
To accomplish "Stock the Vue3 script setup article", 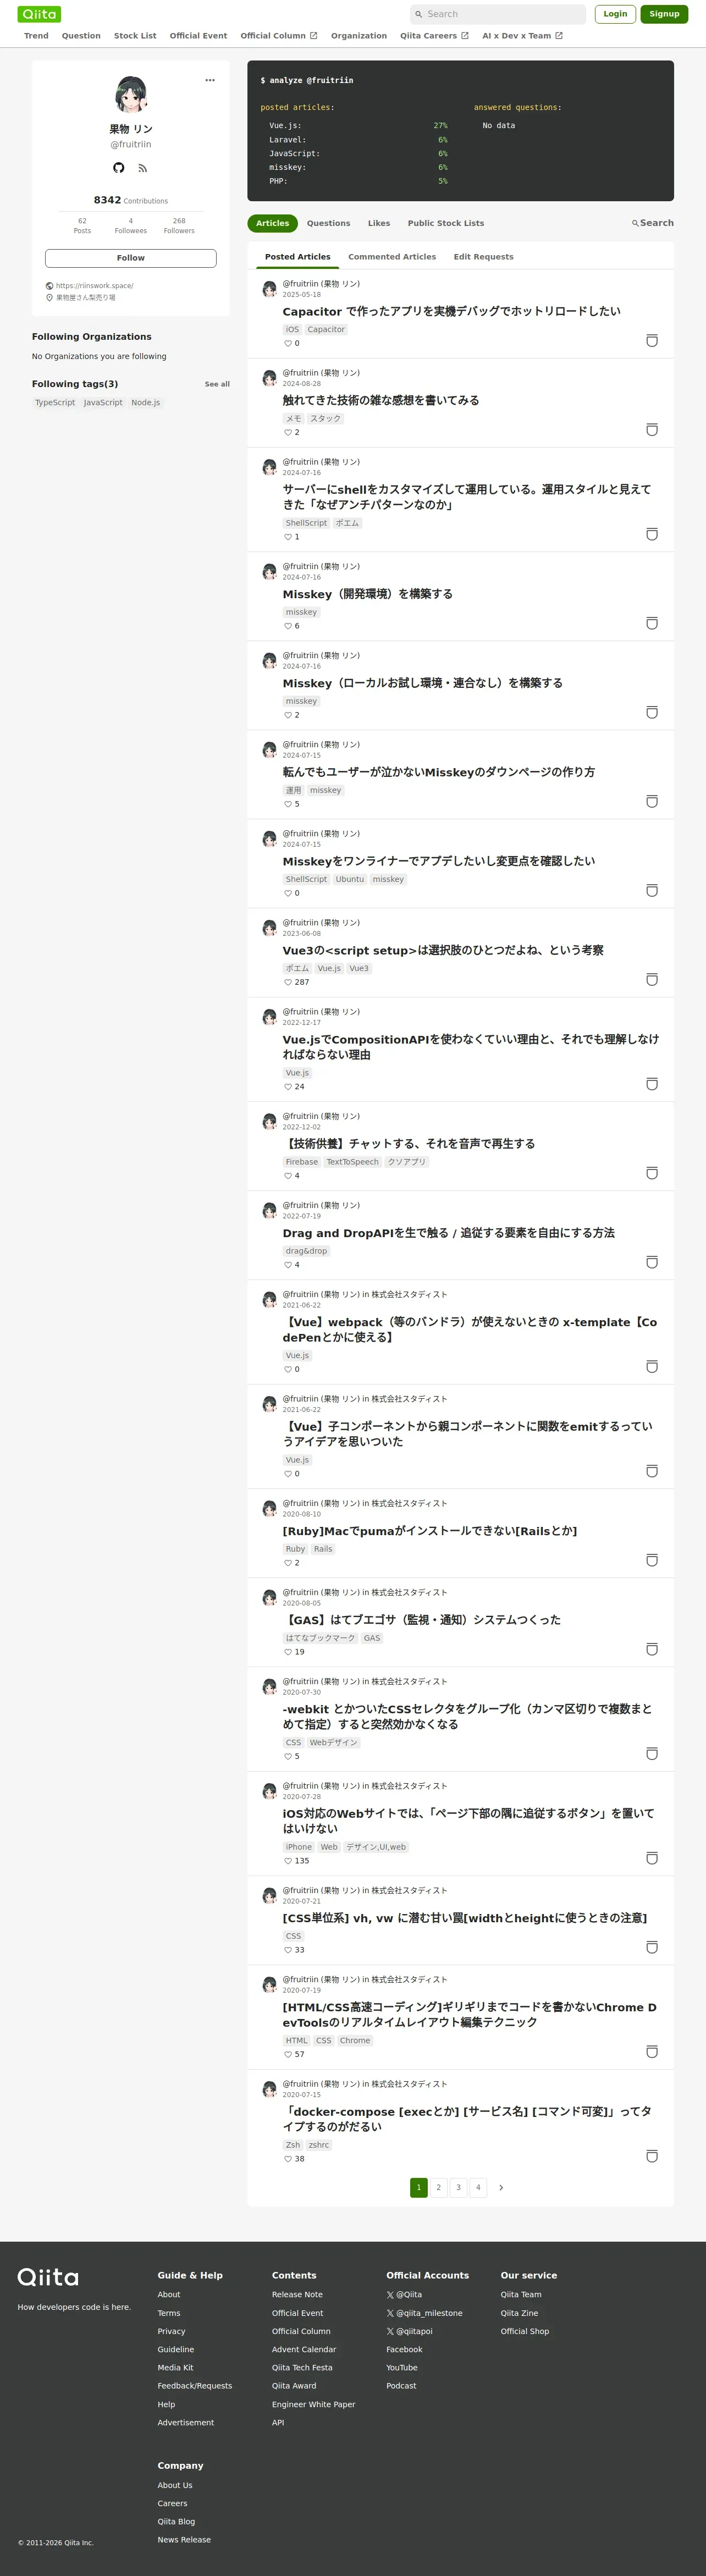I will (652, 980).
